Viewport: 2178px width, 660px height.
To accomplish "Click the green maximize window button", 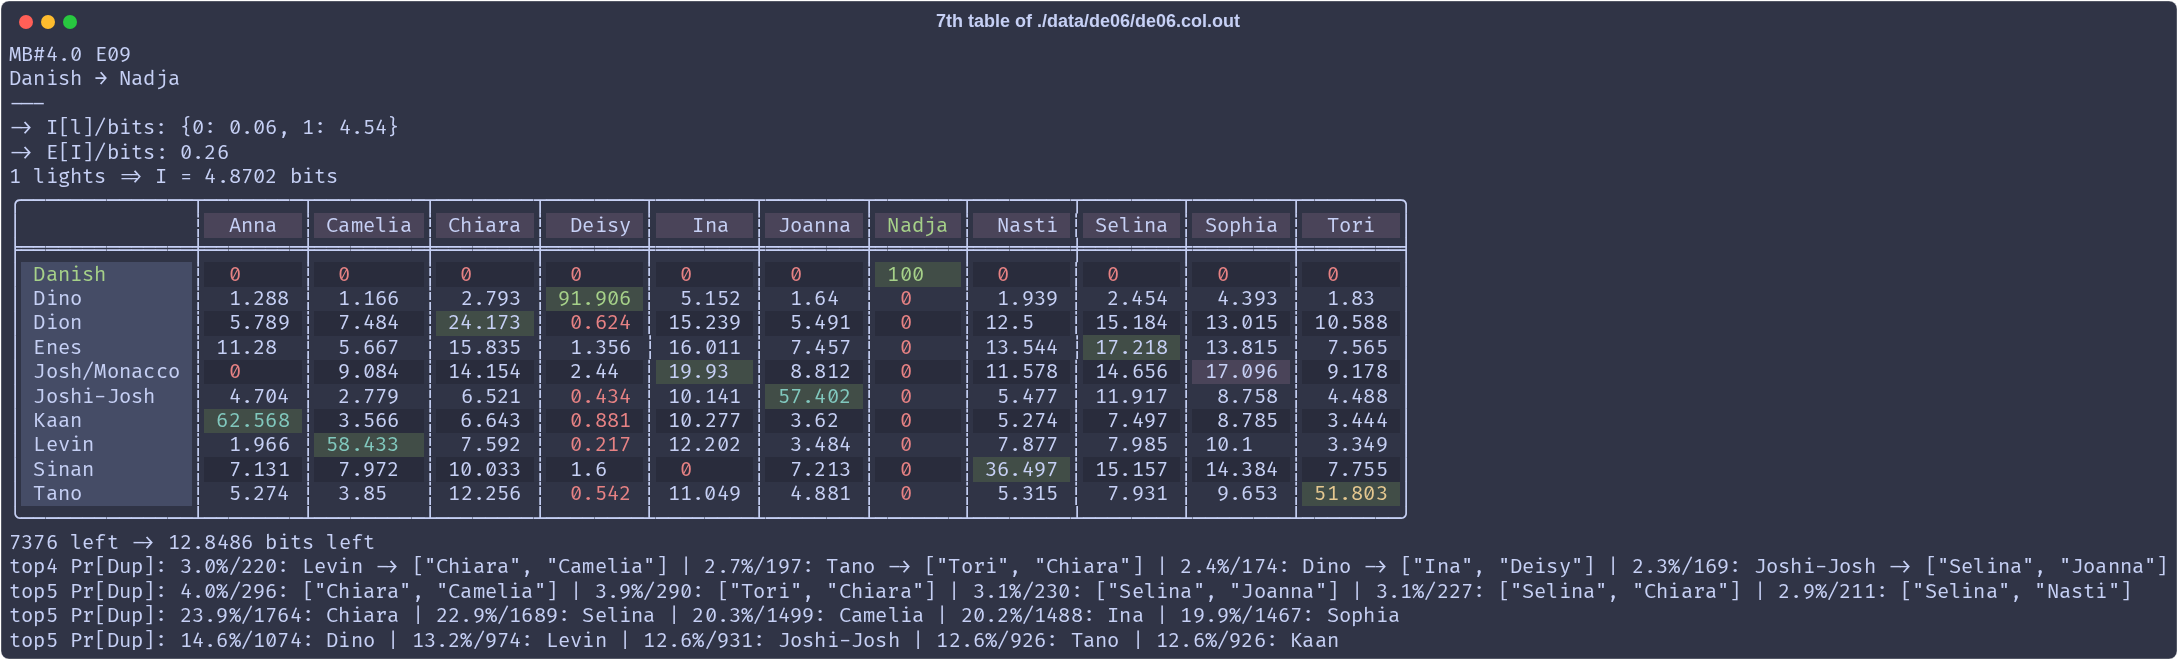I will (x=70, y=22).
